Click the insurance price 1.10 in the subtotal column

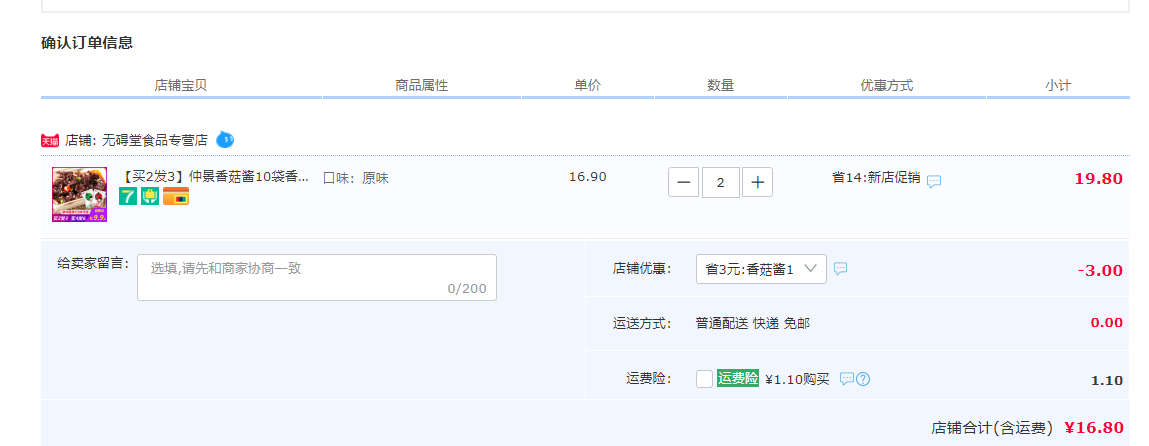[1106, 381]
